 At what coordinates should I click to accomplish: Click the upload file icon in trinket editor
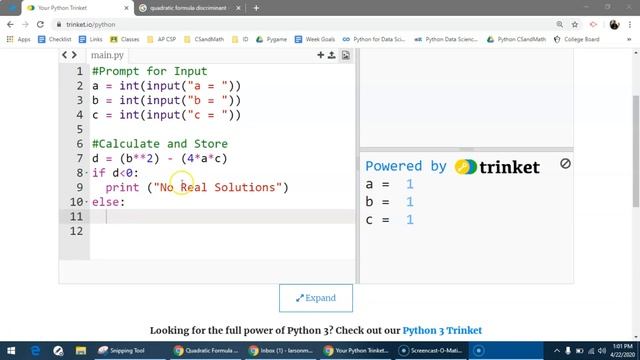point(331,55)
